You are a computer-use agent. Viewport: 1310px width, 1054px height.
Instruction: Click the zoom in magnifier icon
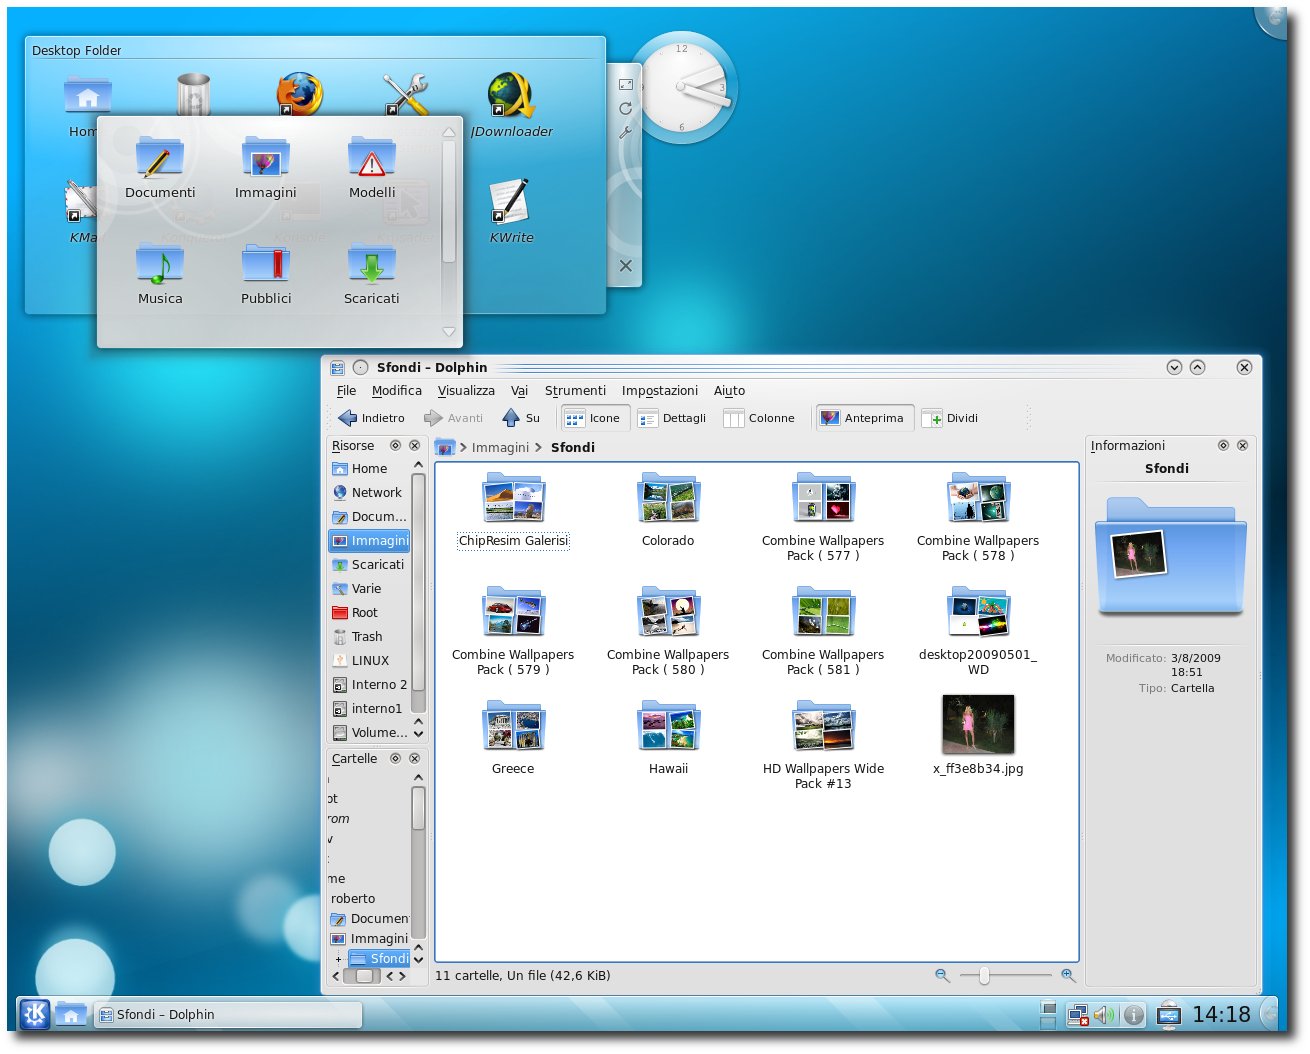pos(1068,976)
